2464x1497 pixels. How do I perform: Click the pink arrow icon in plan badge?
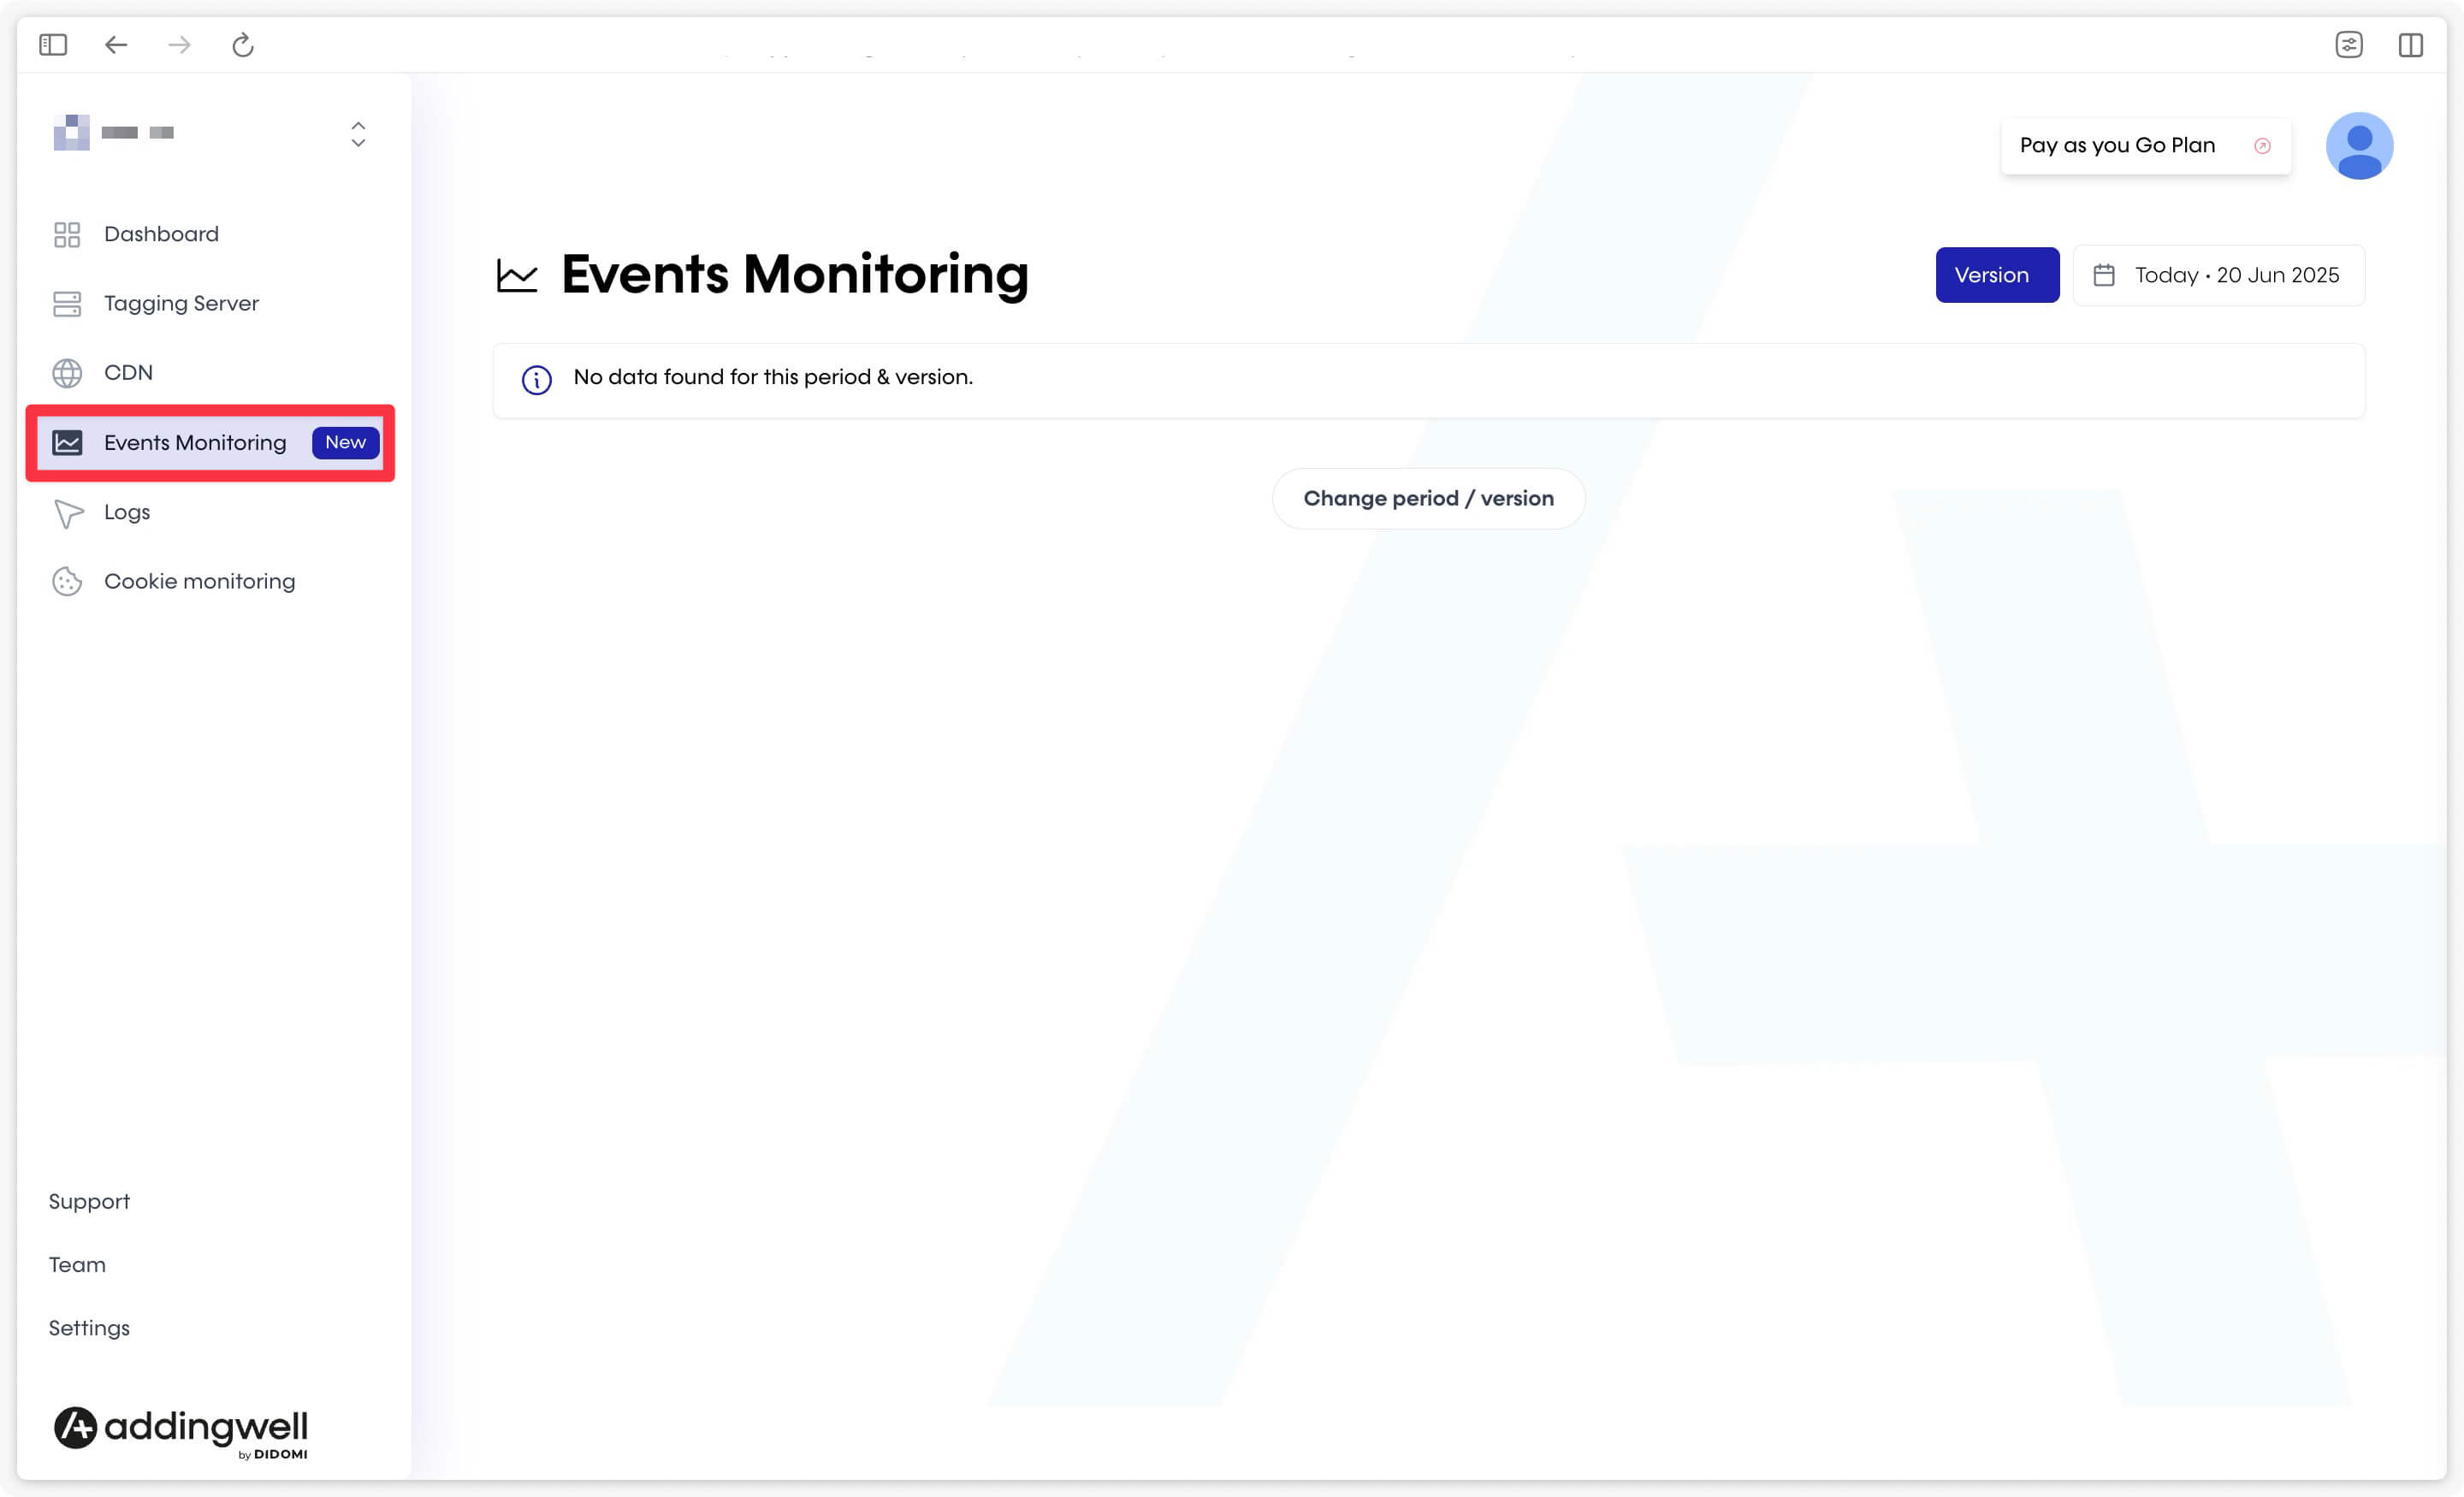click(x=2262, y=146)
